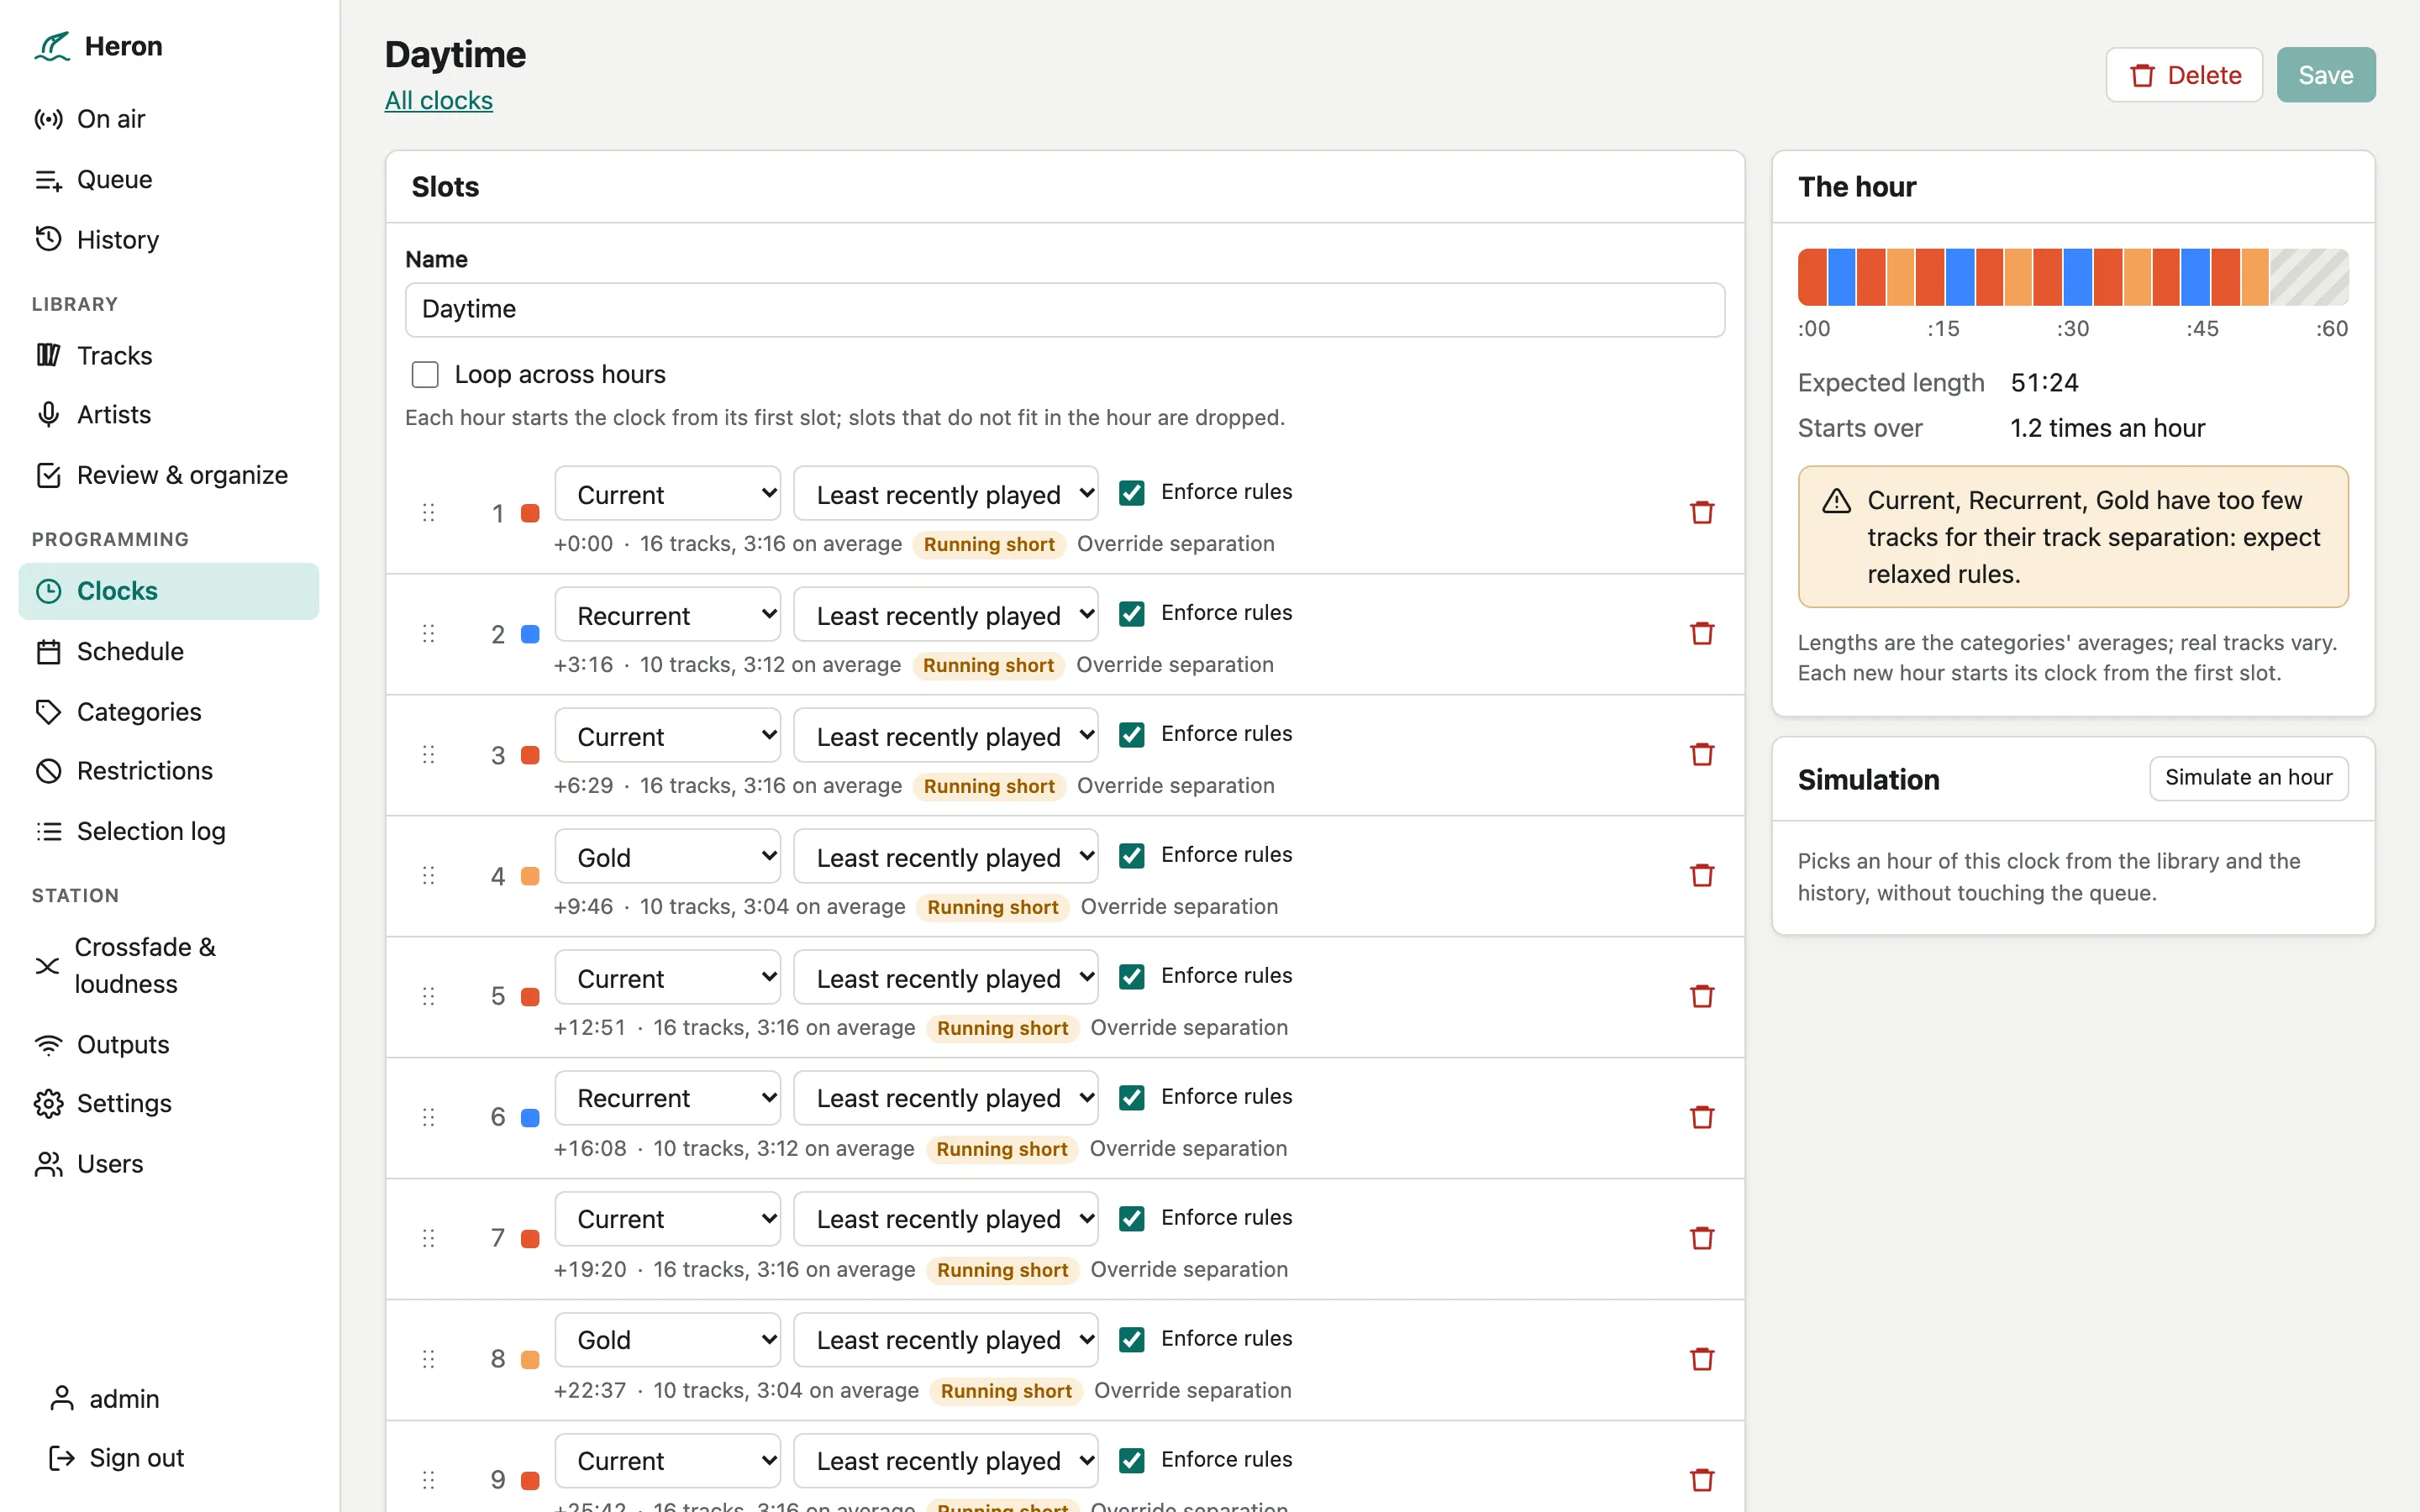Click the Sign out arrow icon
This screenshot has height=1512, width=2420.
tap(62, 1458)
